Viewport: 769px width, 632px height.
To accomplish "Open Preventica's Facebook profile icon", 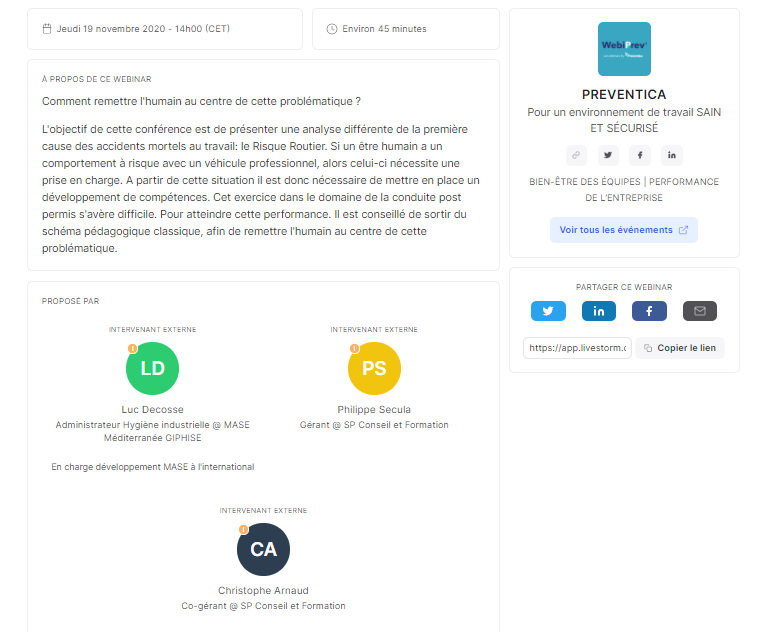I will (640, 155).
